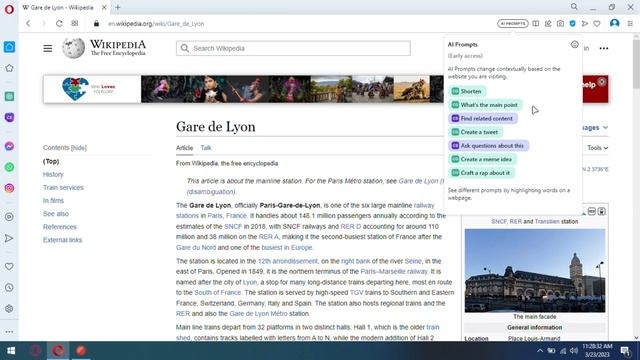Click the AI PROMPTS address bar button
640x360 pixels.
513,24
